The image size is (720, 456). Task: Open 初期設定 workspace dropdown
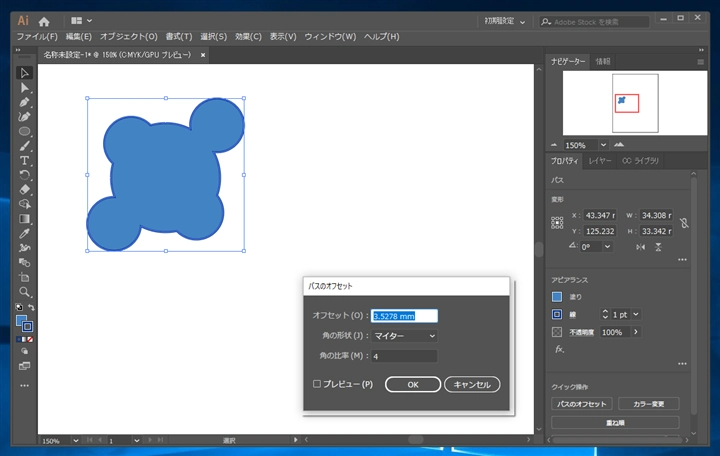[505, 21]
